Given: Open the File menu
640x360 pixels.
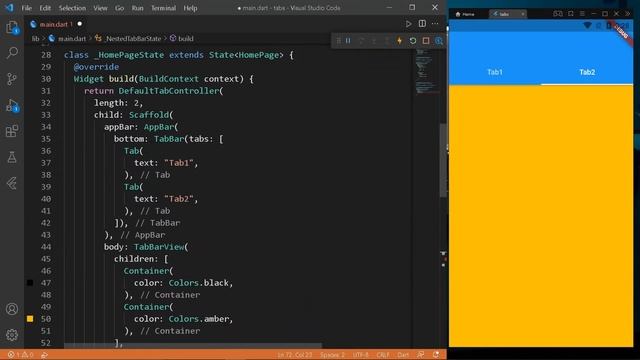Looking at the screenshot, I should pos(27,8).
